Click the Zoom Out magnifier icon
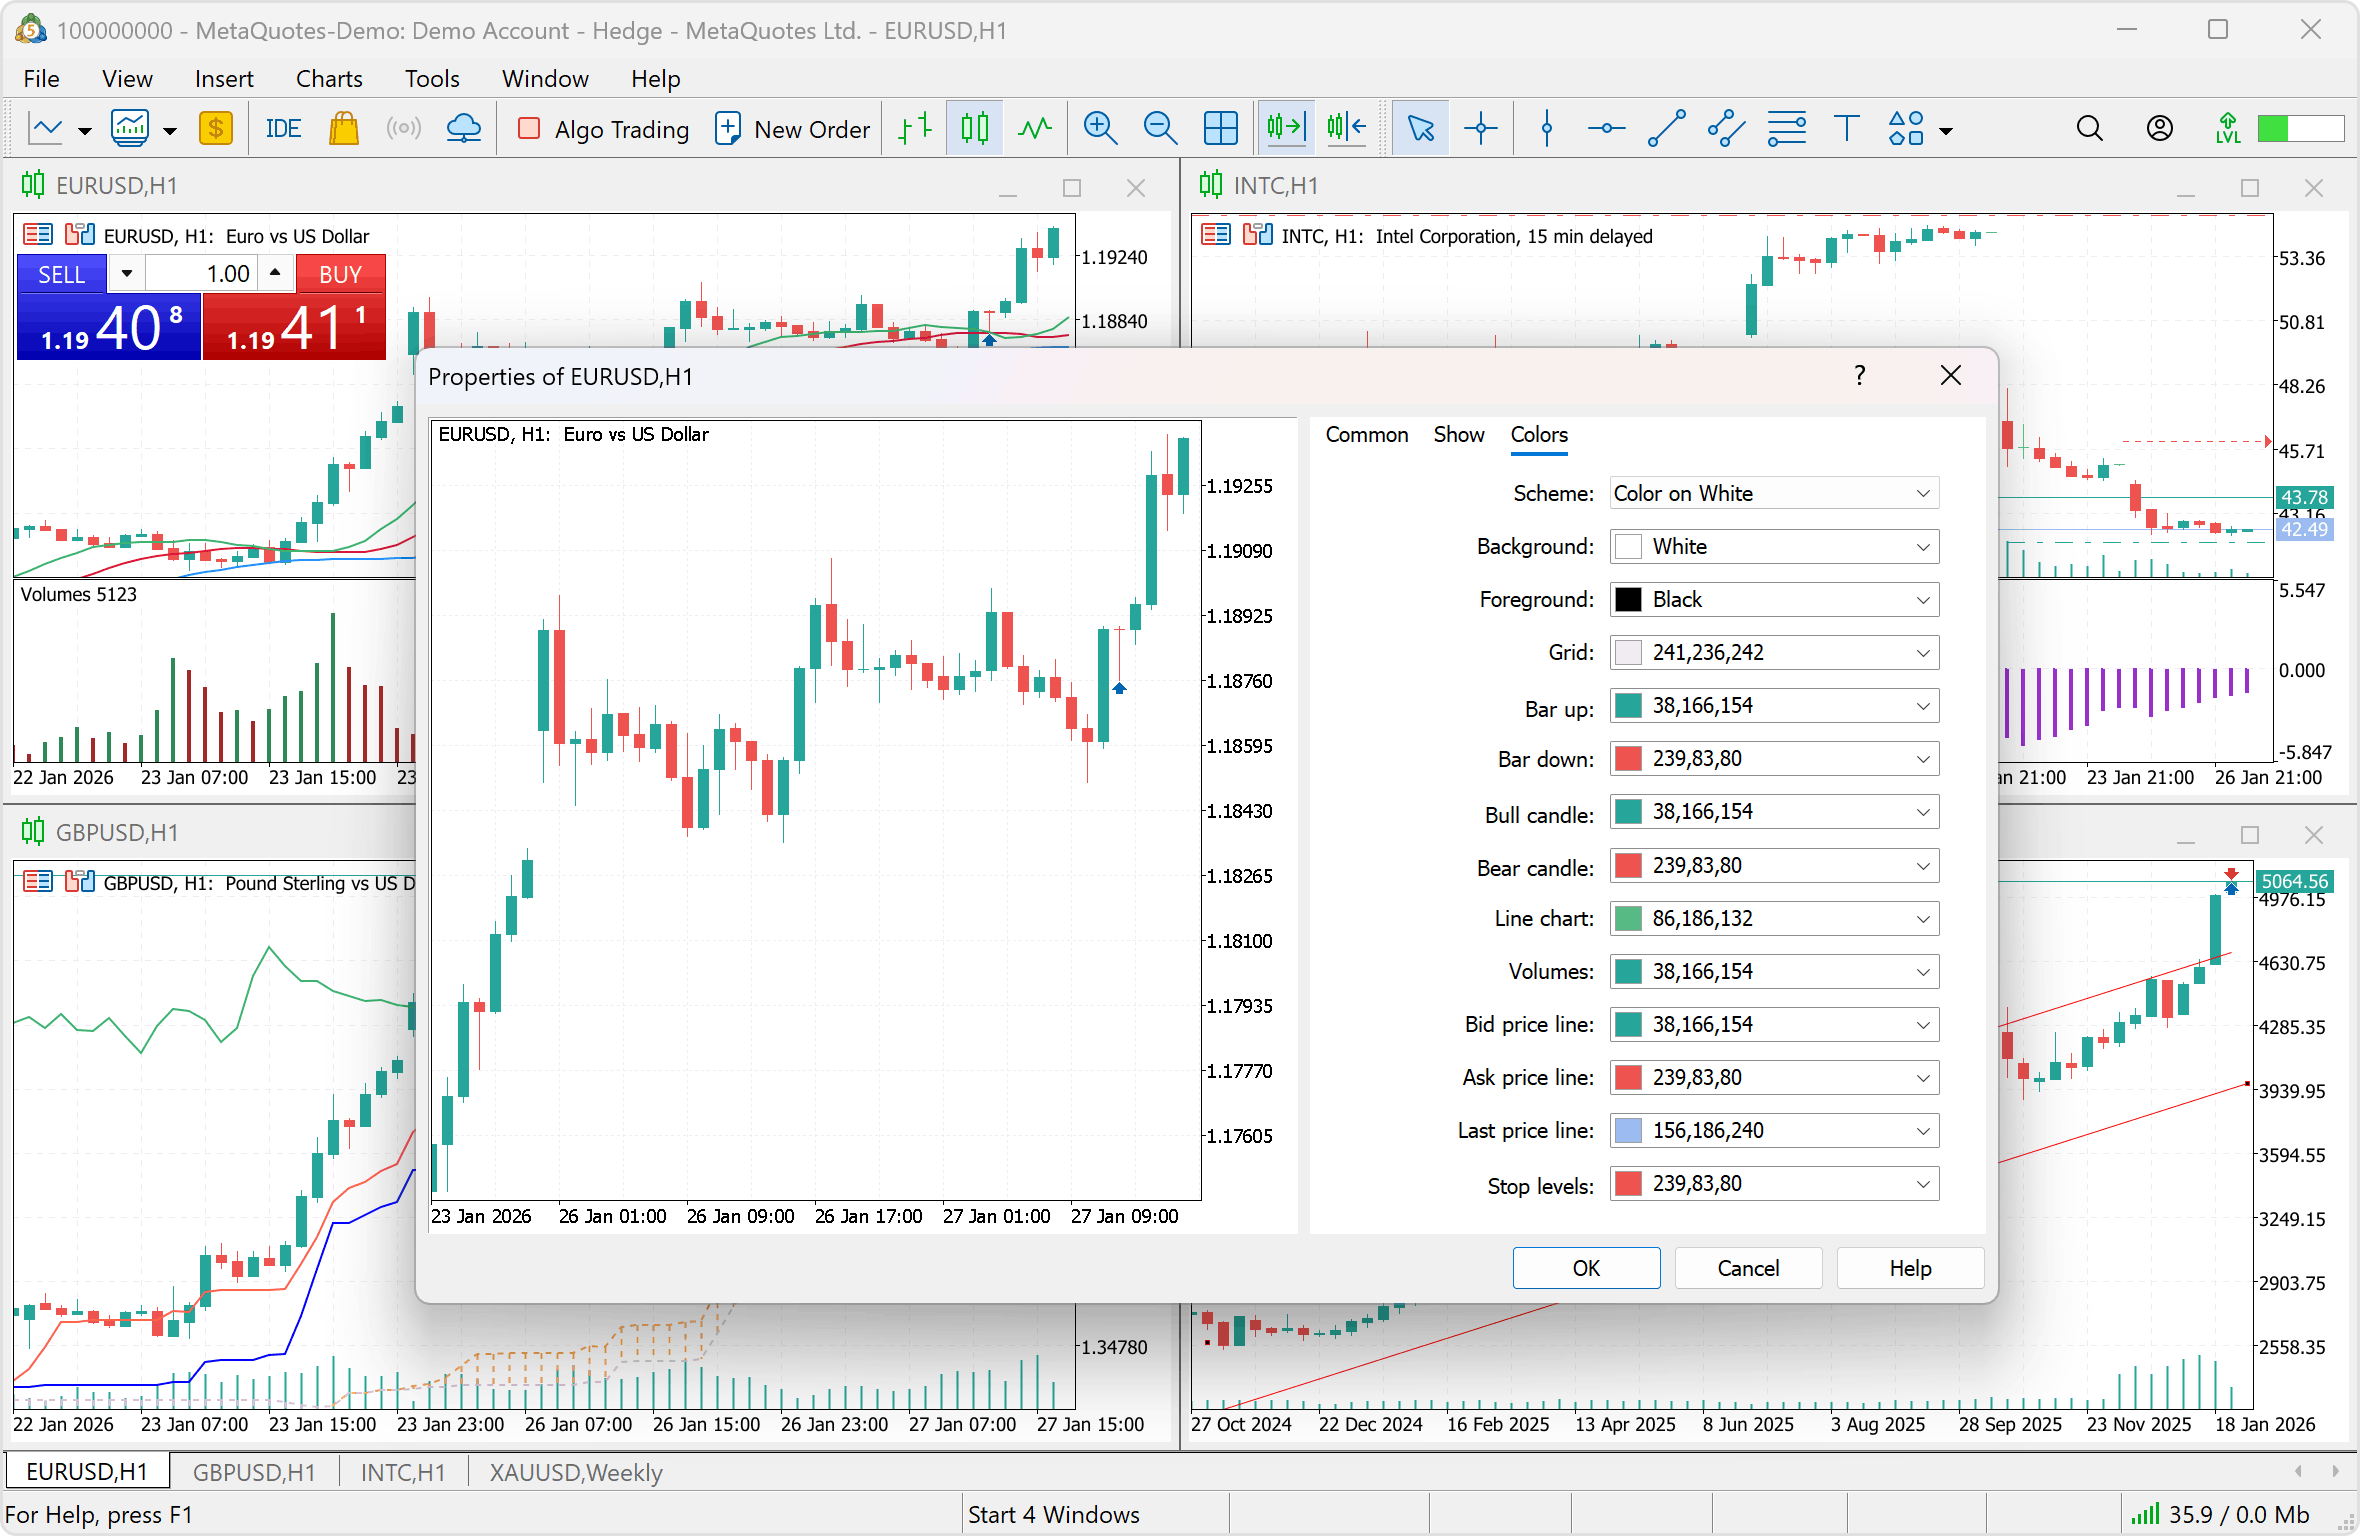Viewport: 2360px width, 1536px height. click(x=1159, y=129)
